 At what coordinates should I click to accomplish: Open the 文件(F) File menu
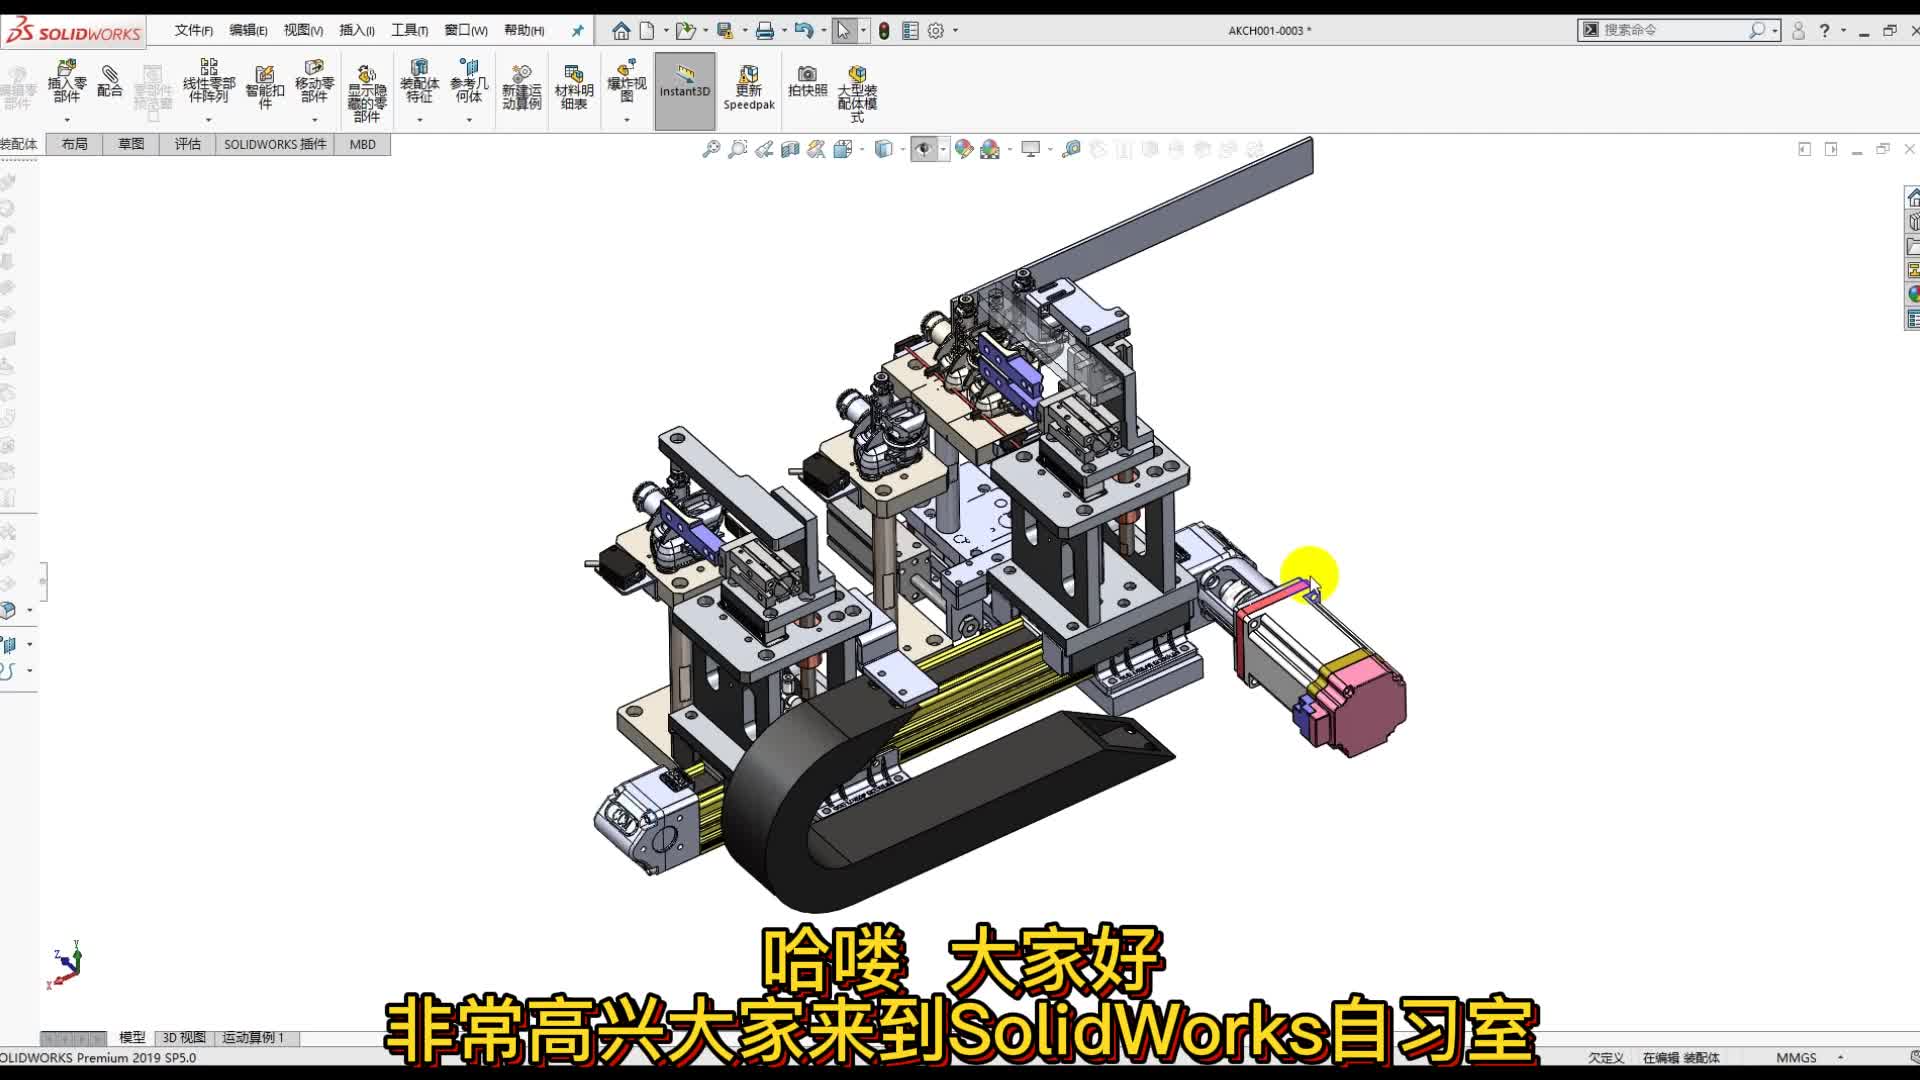click(x=193, y=31)
